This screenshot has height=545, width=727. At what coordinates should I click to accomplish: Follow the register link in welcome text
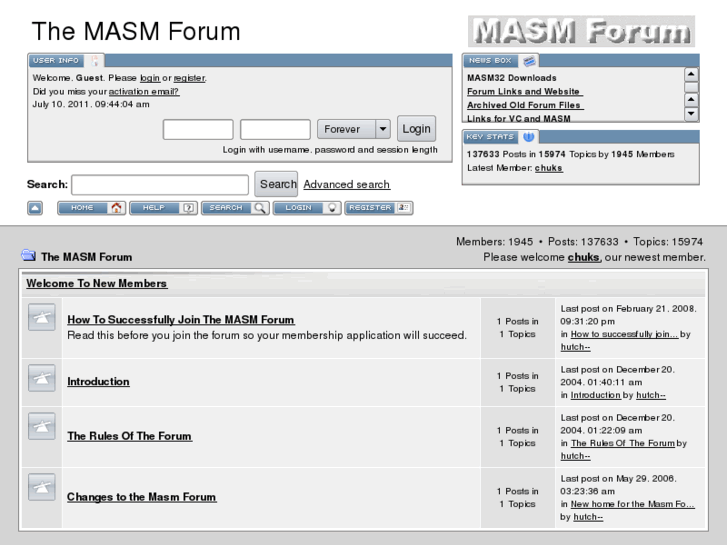click(x=189, y=78)
